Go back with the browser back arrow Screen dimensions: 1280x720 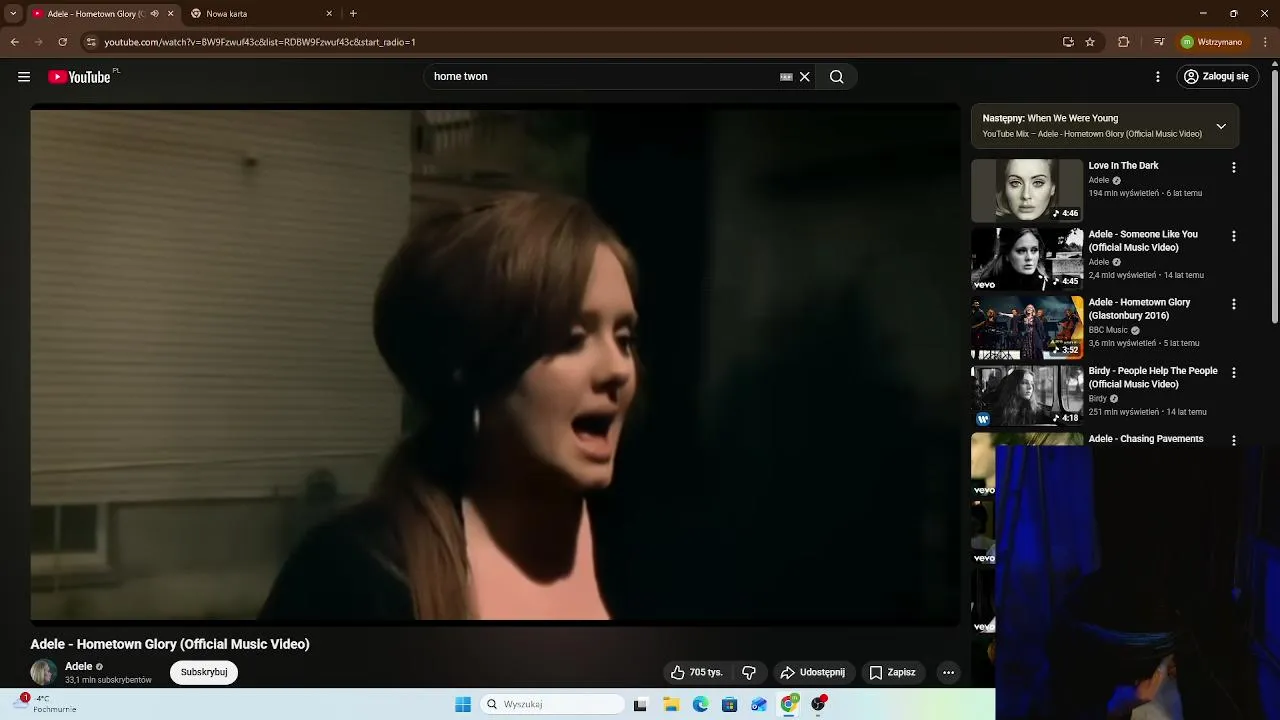[x=14, y=42]
